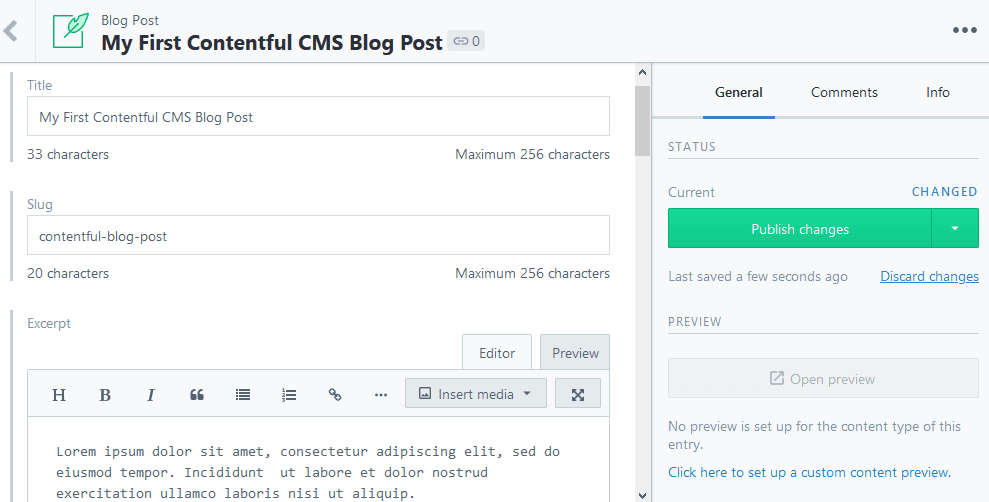Apply italic formatting in Excerpt toolbar
The image size is (989, 502).
pos(151,395)
